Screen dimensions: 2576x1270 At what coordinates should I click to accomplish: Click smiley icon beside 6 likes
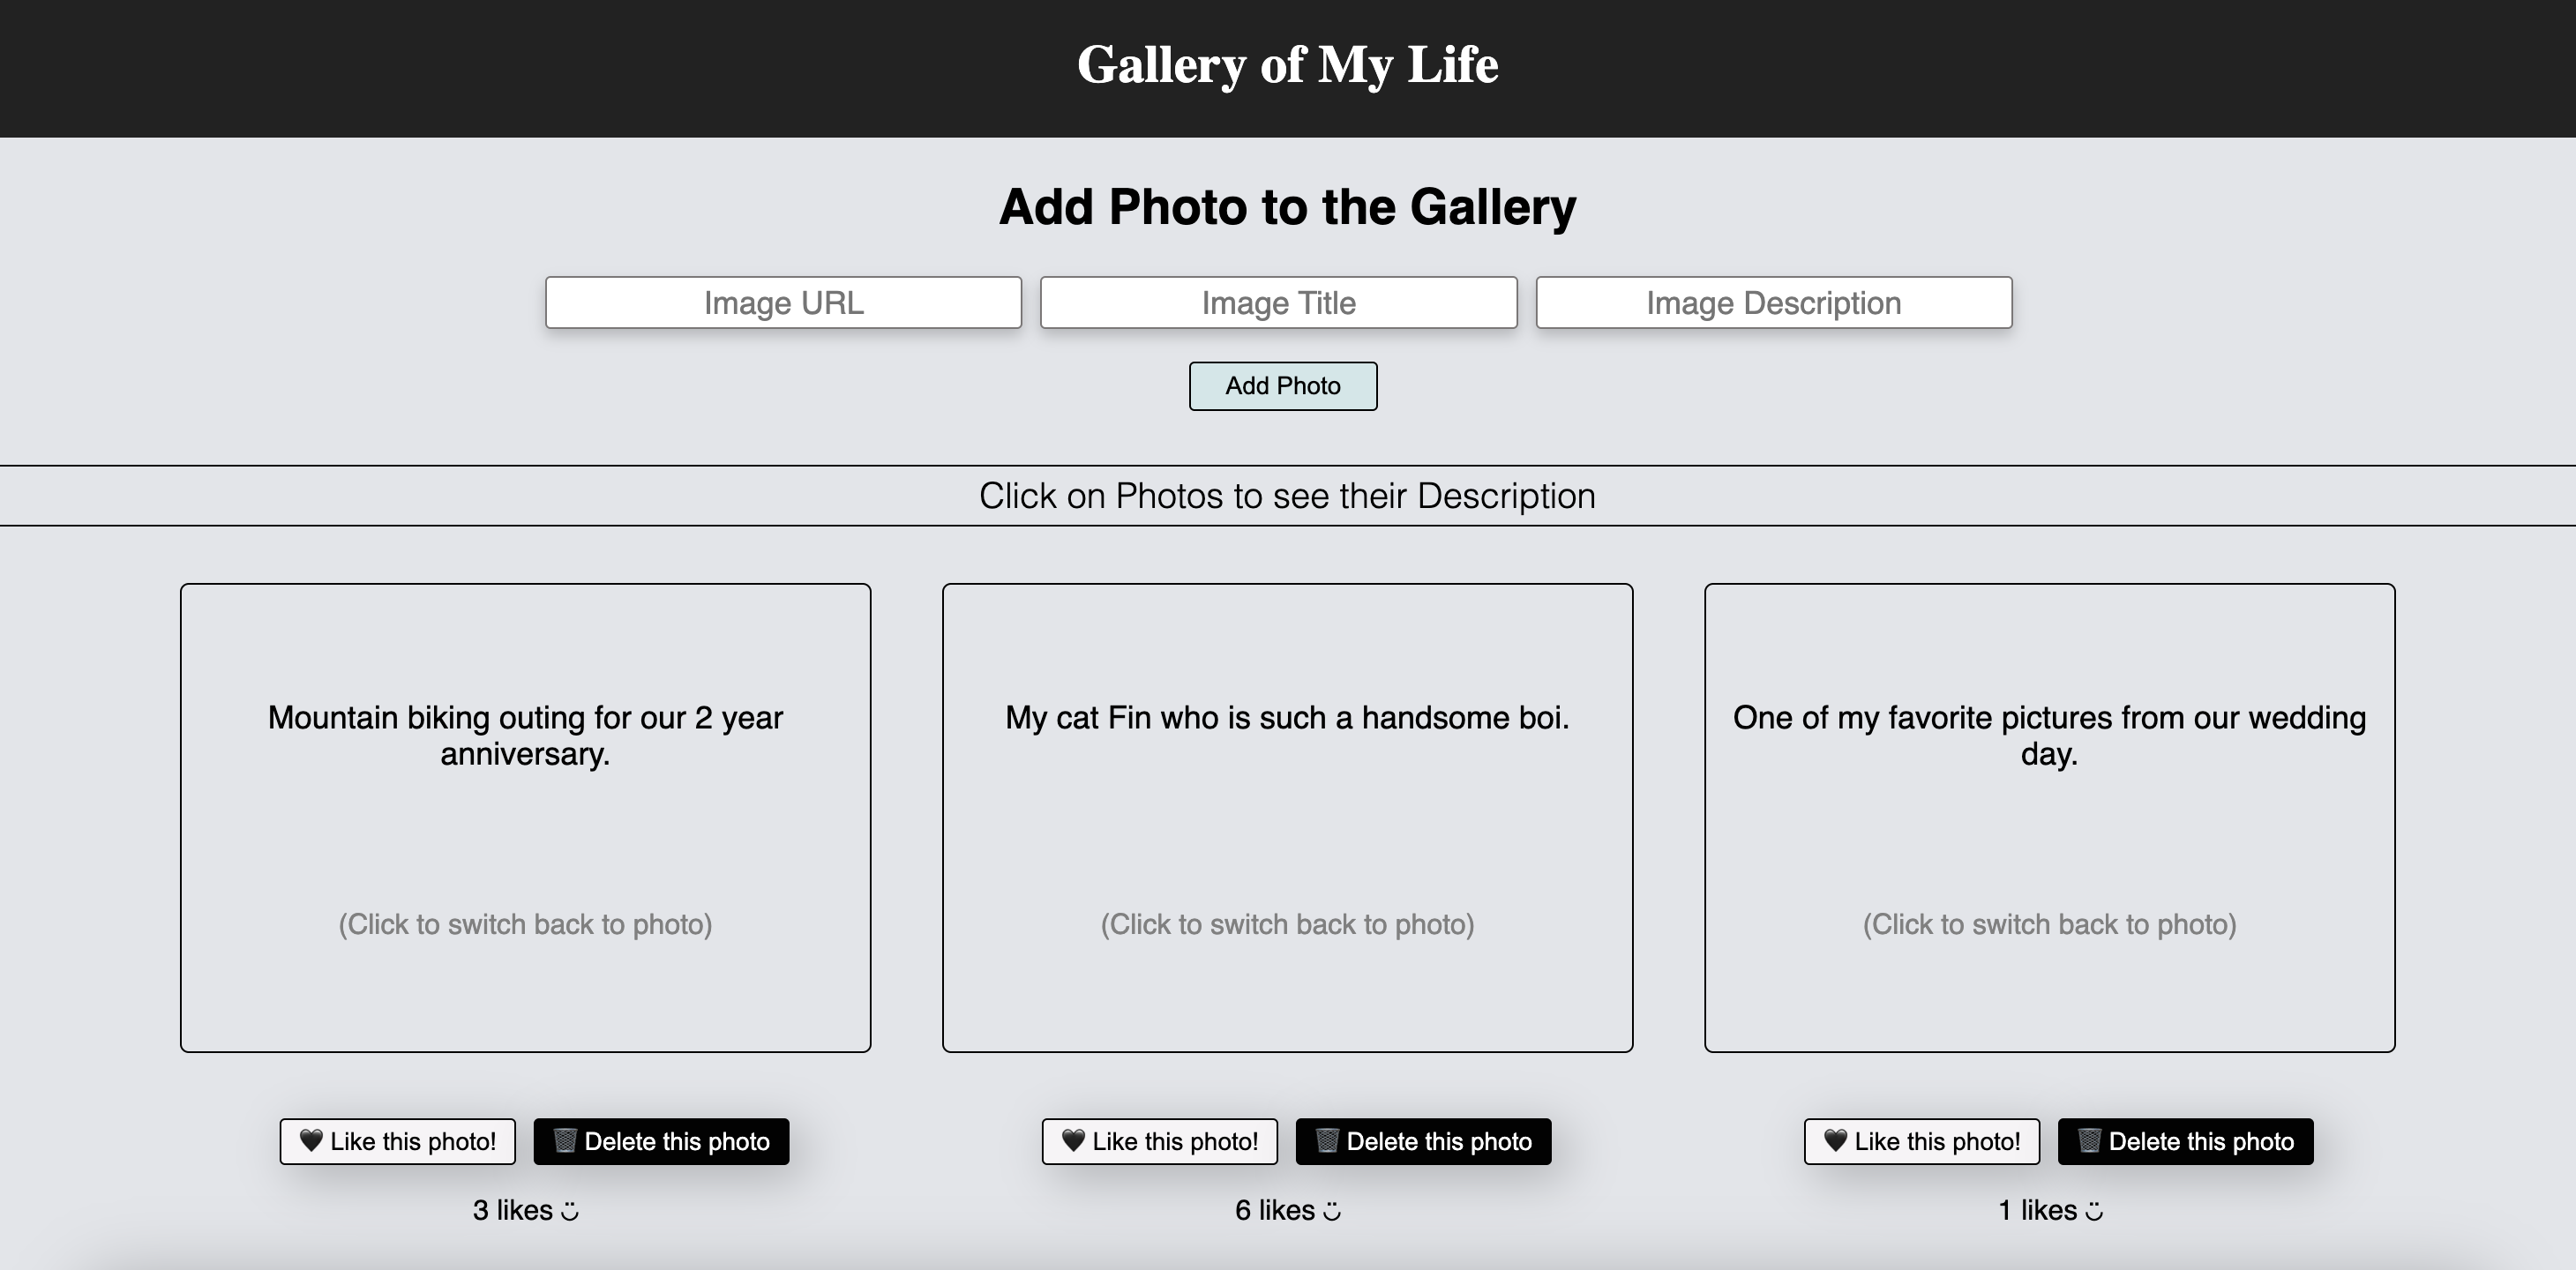pyautogui.click(x=1332, y=1211)
